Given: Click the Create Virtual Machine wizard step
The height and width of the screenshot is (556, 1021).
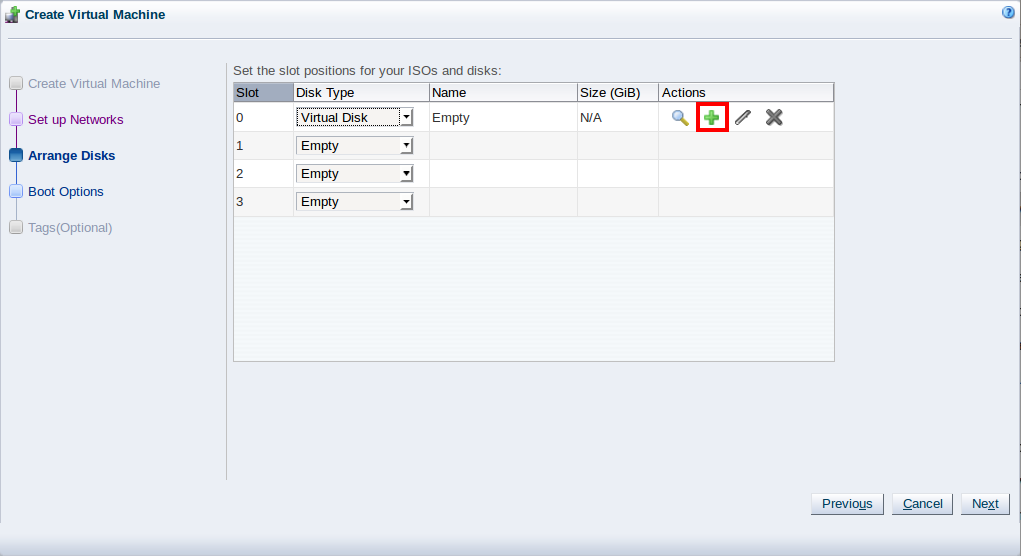Looking at the screenshot, I should click(94, 83).
